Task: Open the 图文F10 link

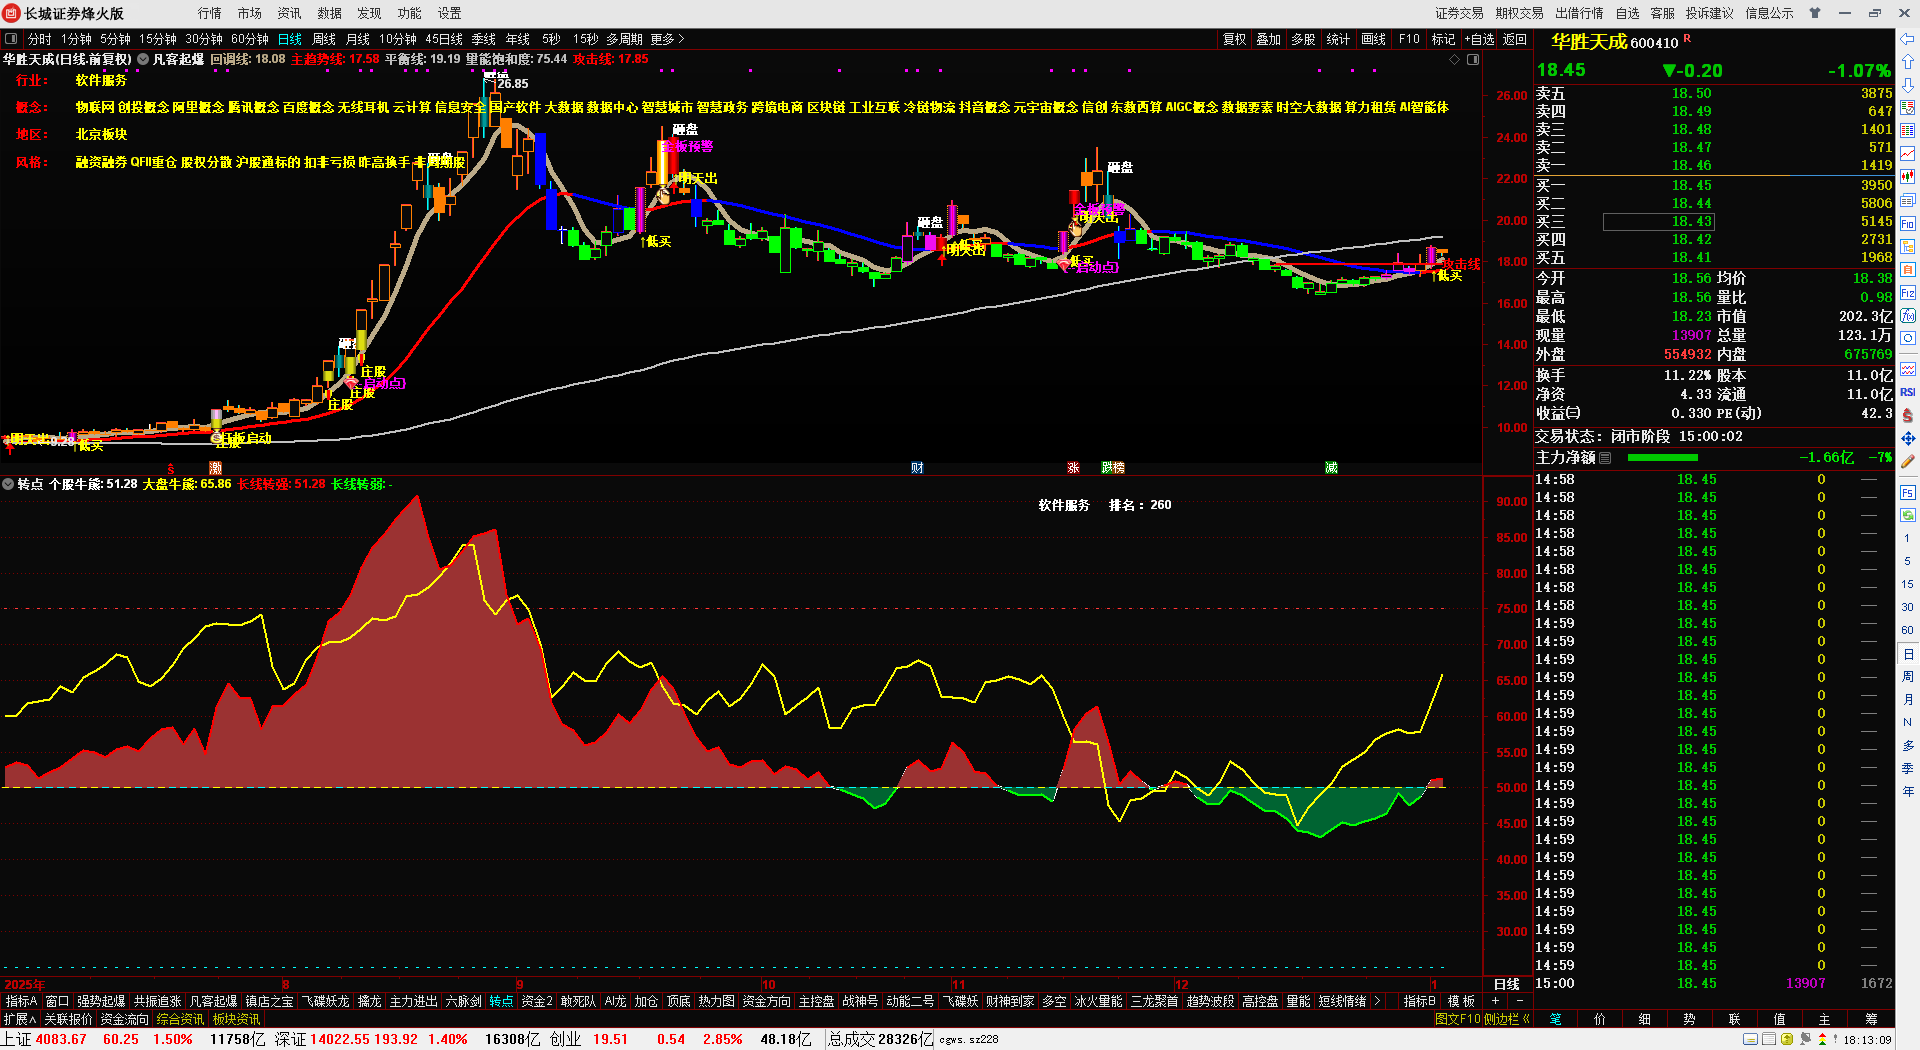Action: click(1457, 1020)
